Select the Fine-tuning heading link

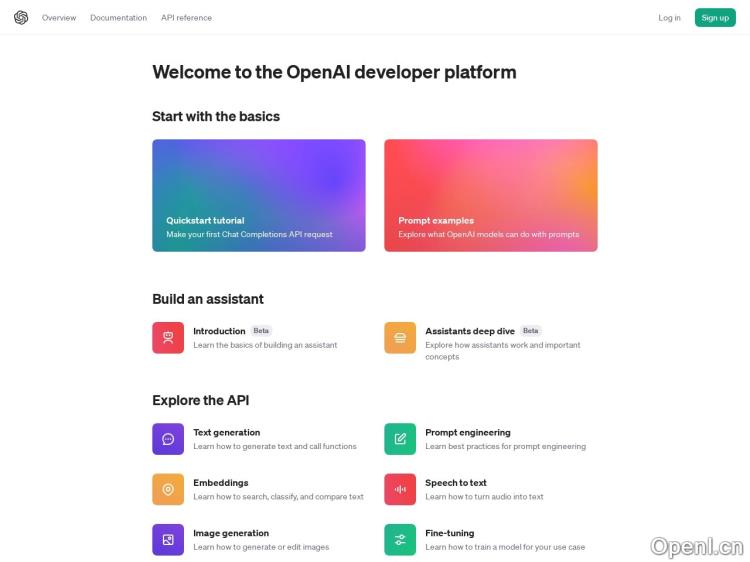450,533
